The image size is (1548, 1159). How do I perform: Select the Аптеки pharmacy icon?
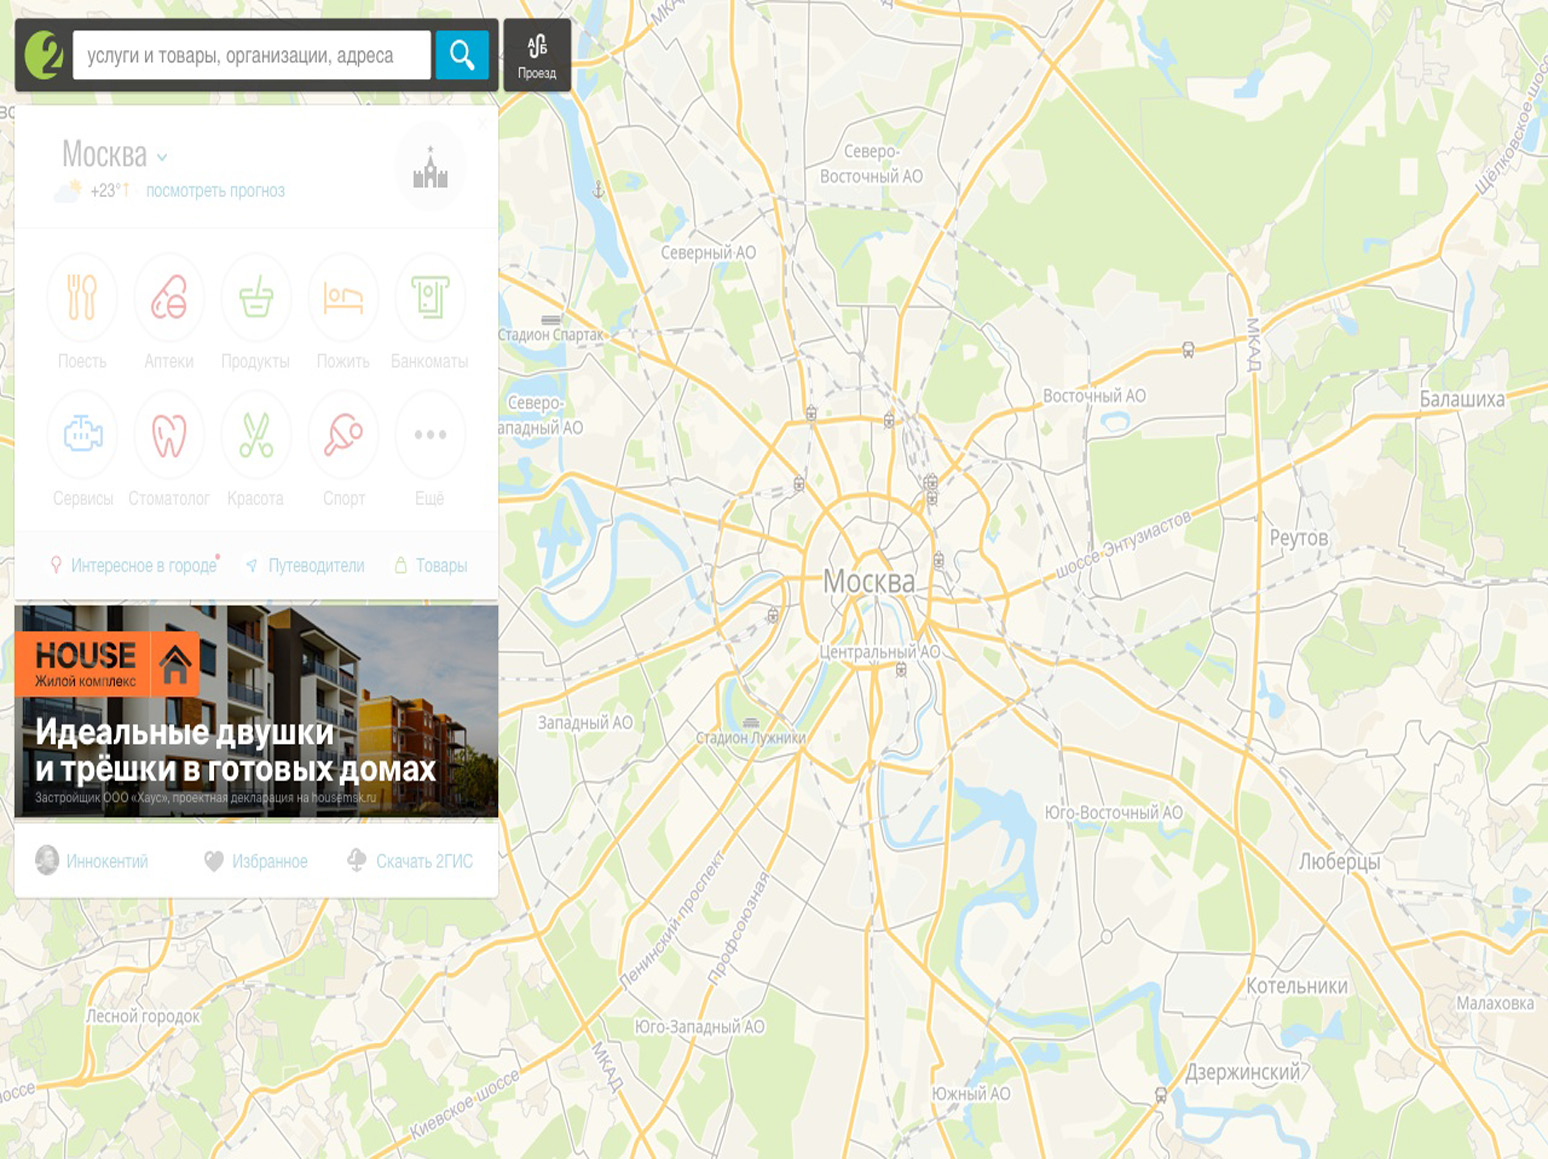point(169,298)
